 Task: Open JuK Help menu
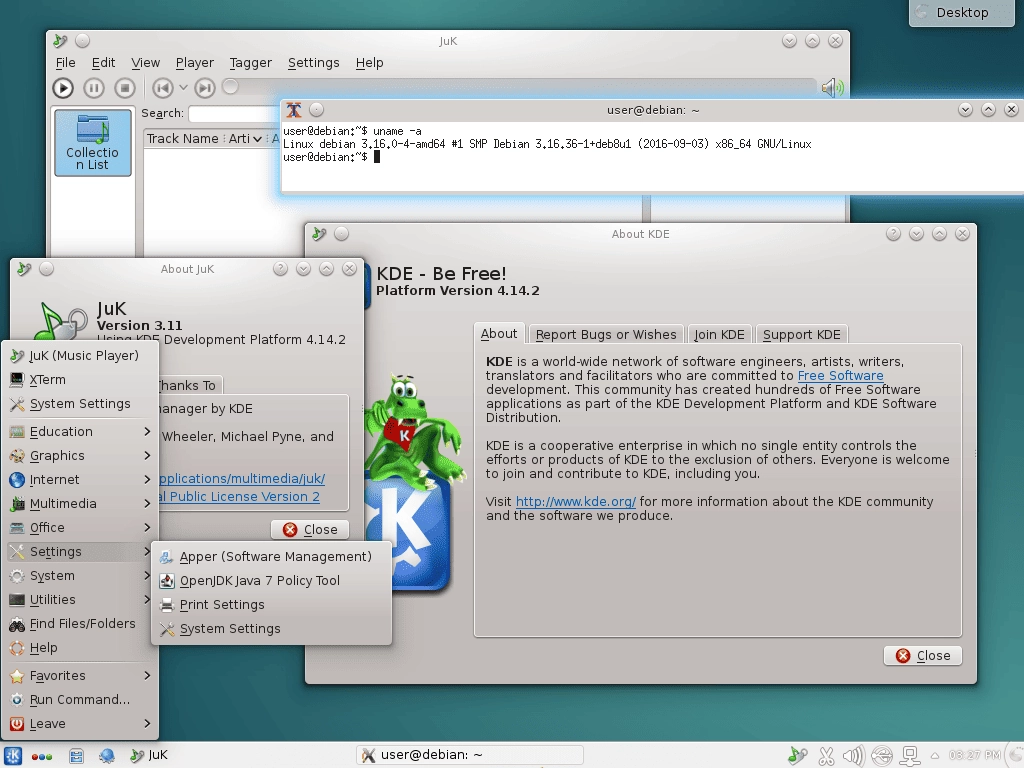pyautogui.click(x=370, y=63)
